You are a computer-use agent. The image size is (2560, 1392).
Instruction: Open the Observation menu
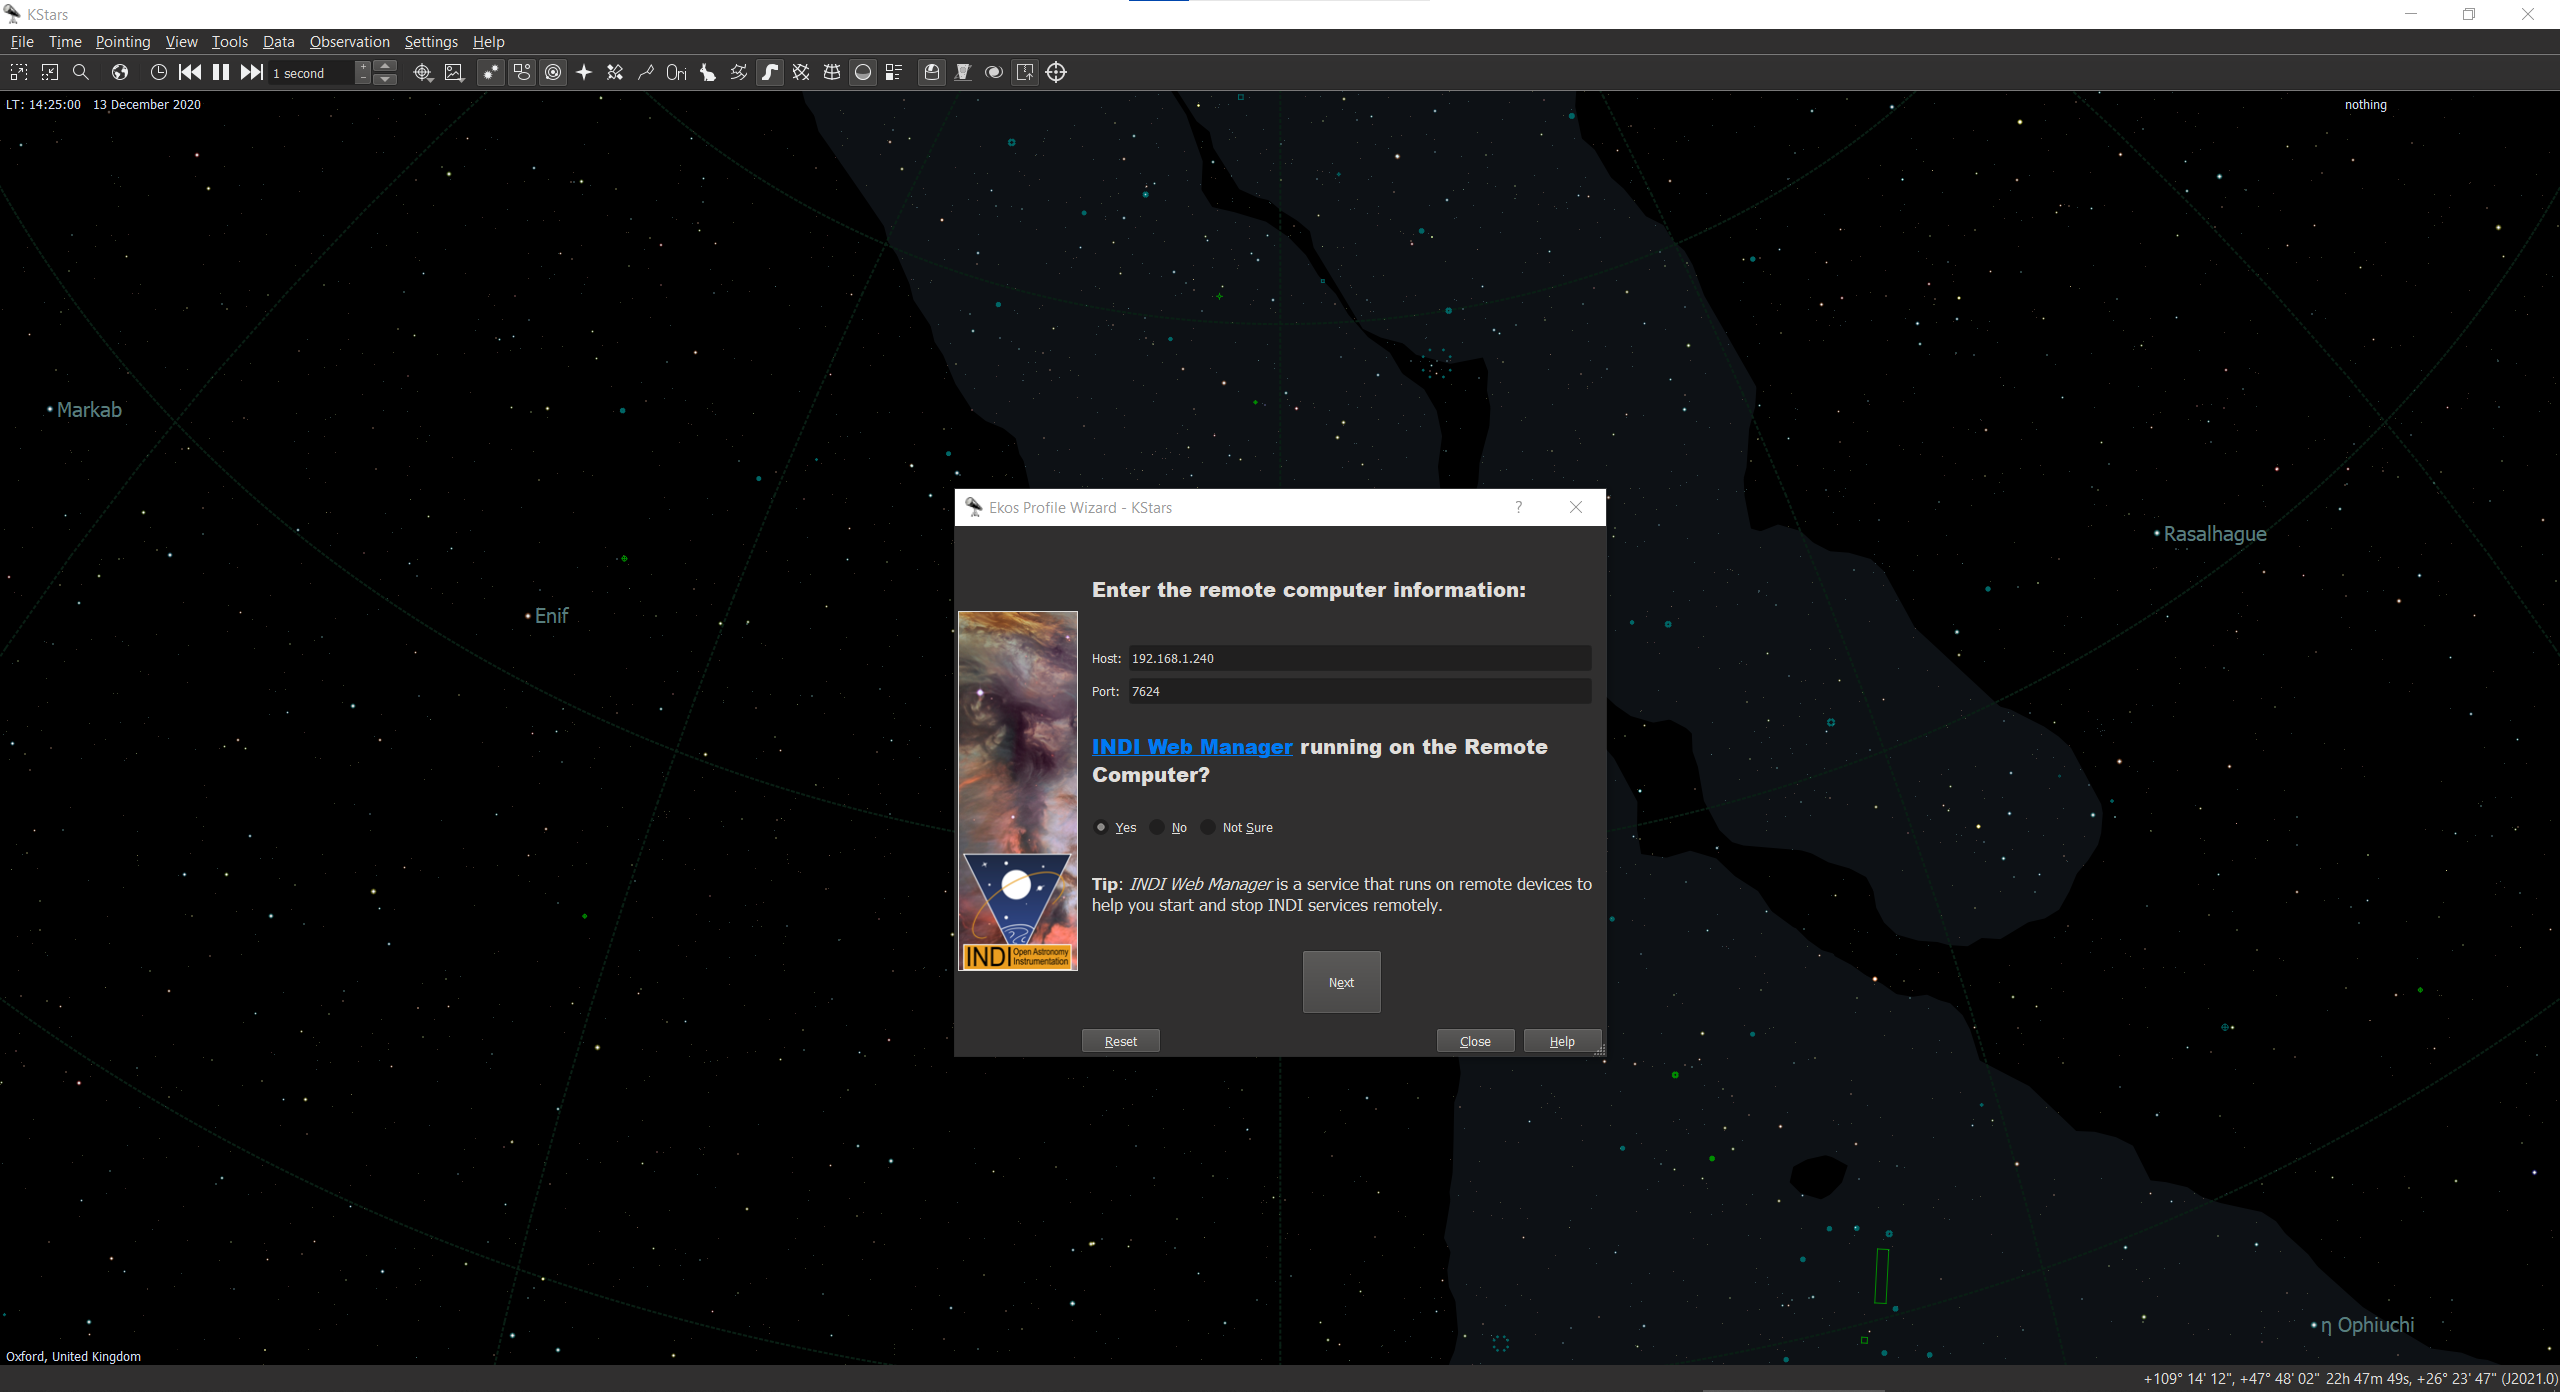click(x=349, y=42)
